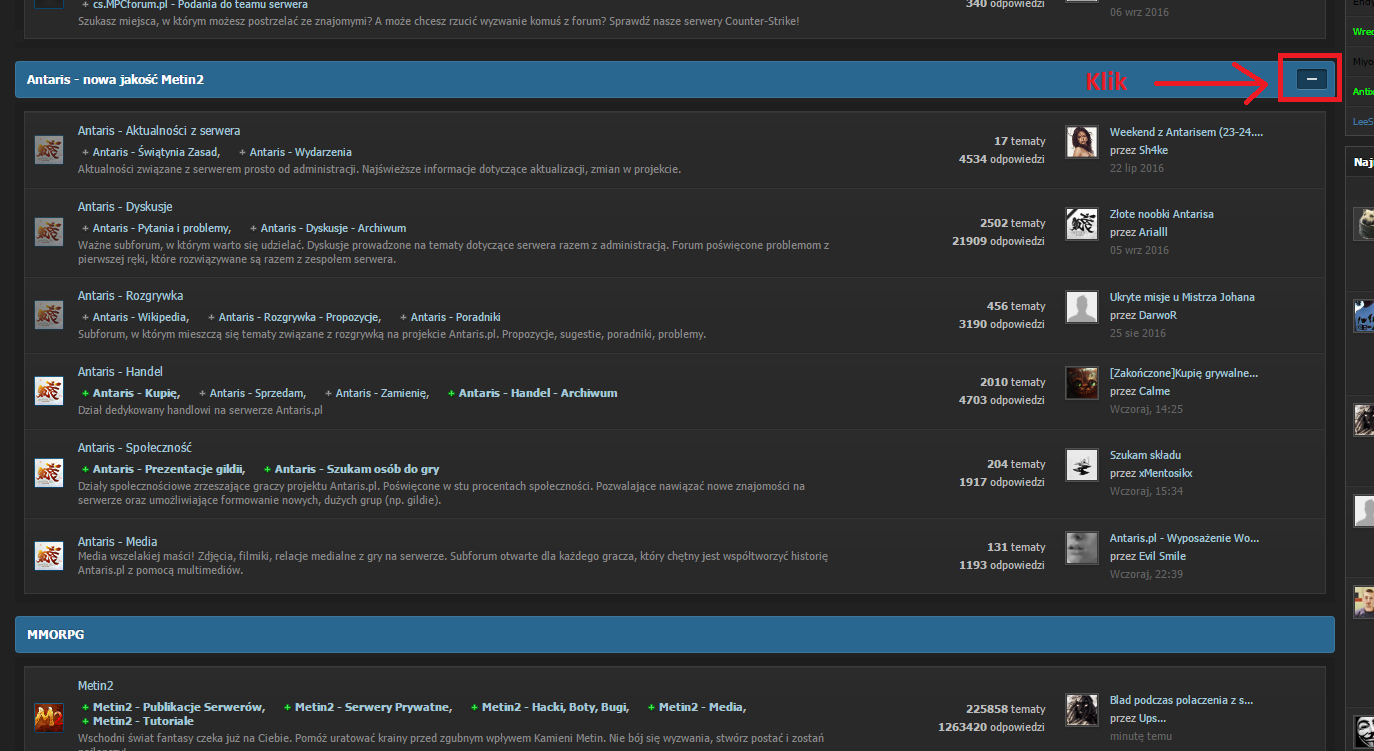The height and width of the screenshot is (751, 1374).
Task: Go to Antaris - Pytania i problemy
Action: (x=160, y=228)
